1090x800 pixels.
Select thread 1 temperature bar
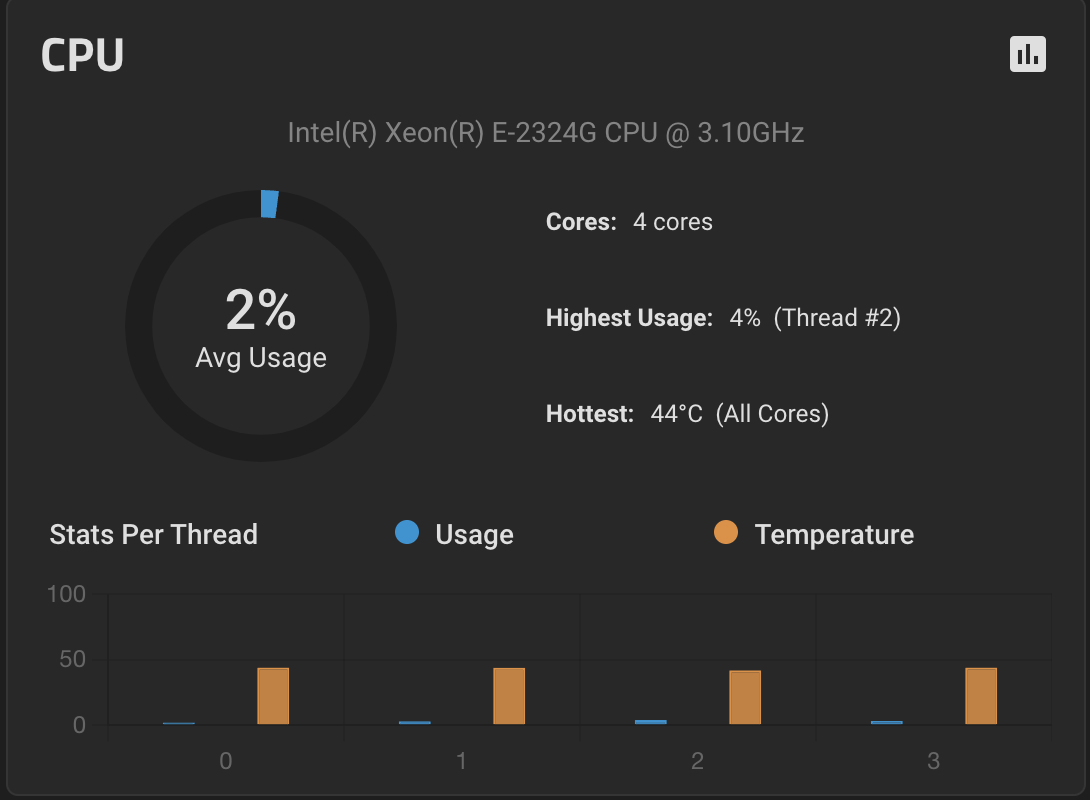509,696
